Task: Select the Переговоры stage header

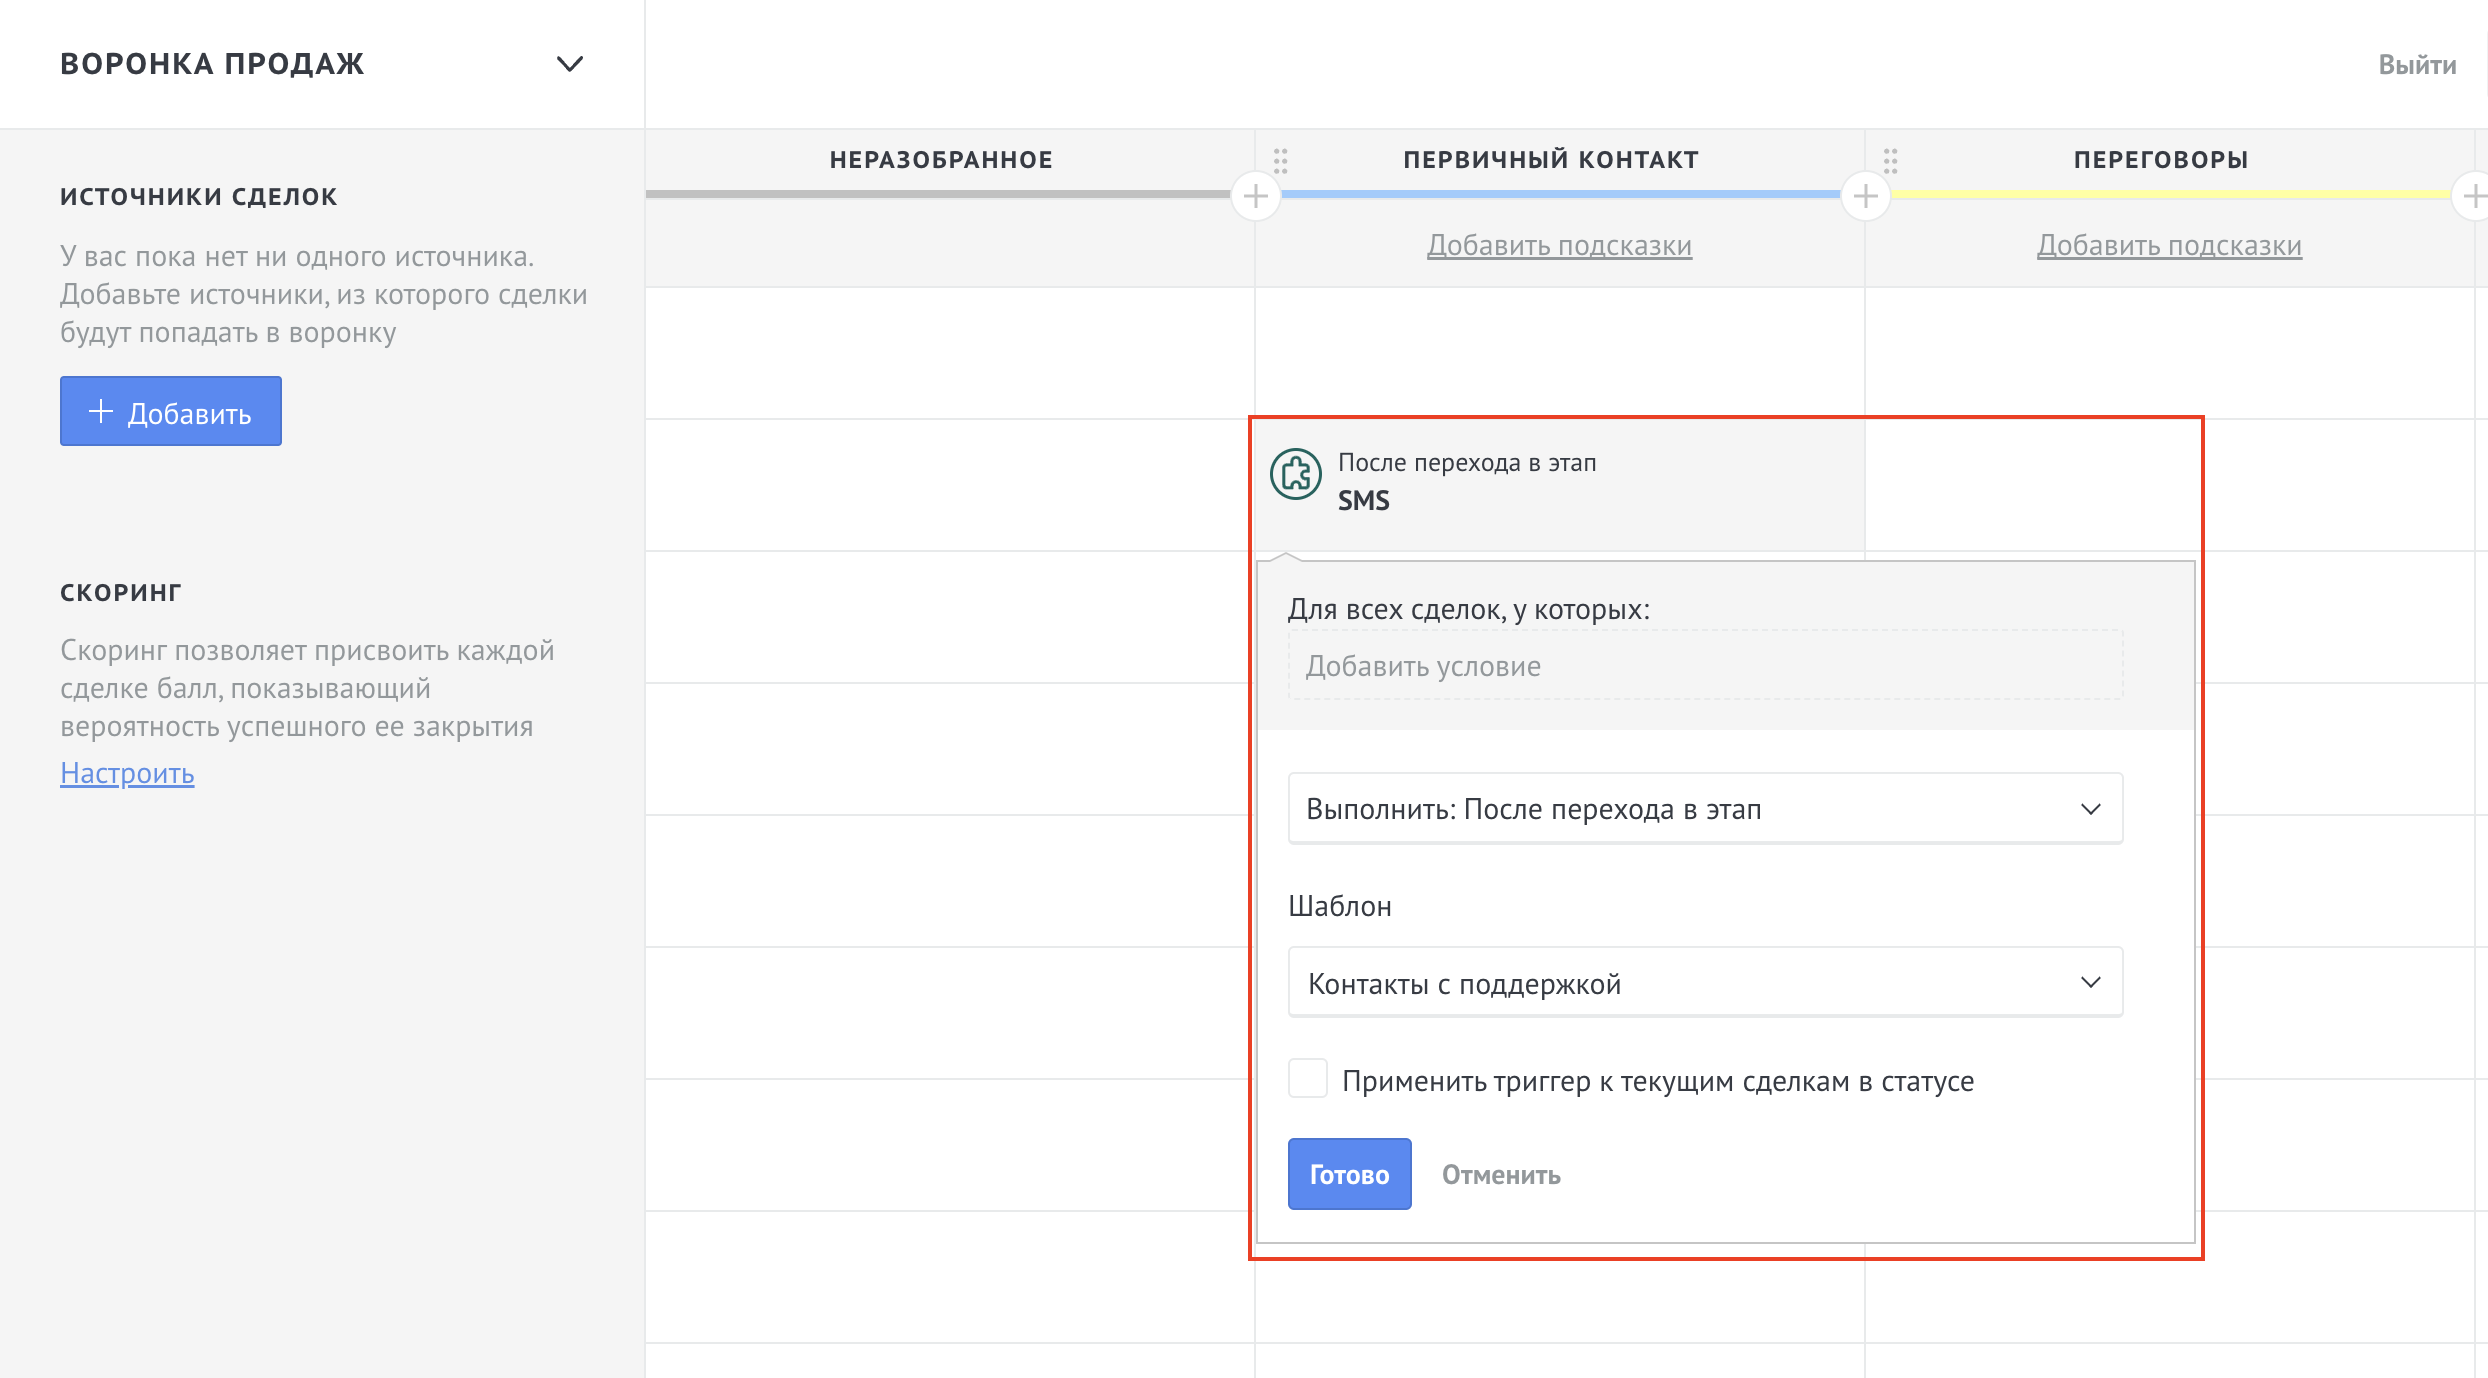Action: click(2161, 160)
